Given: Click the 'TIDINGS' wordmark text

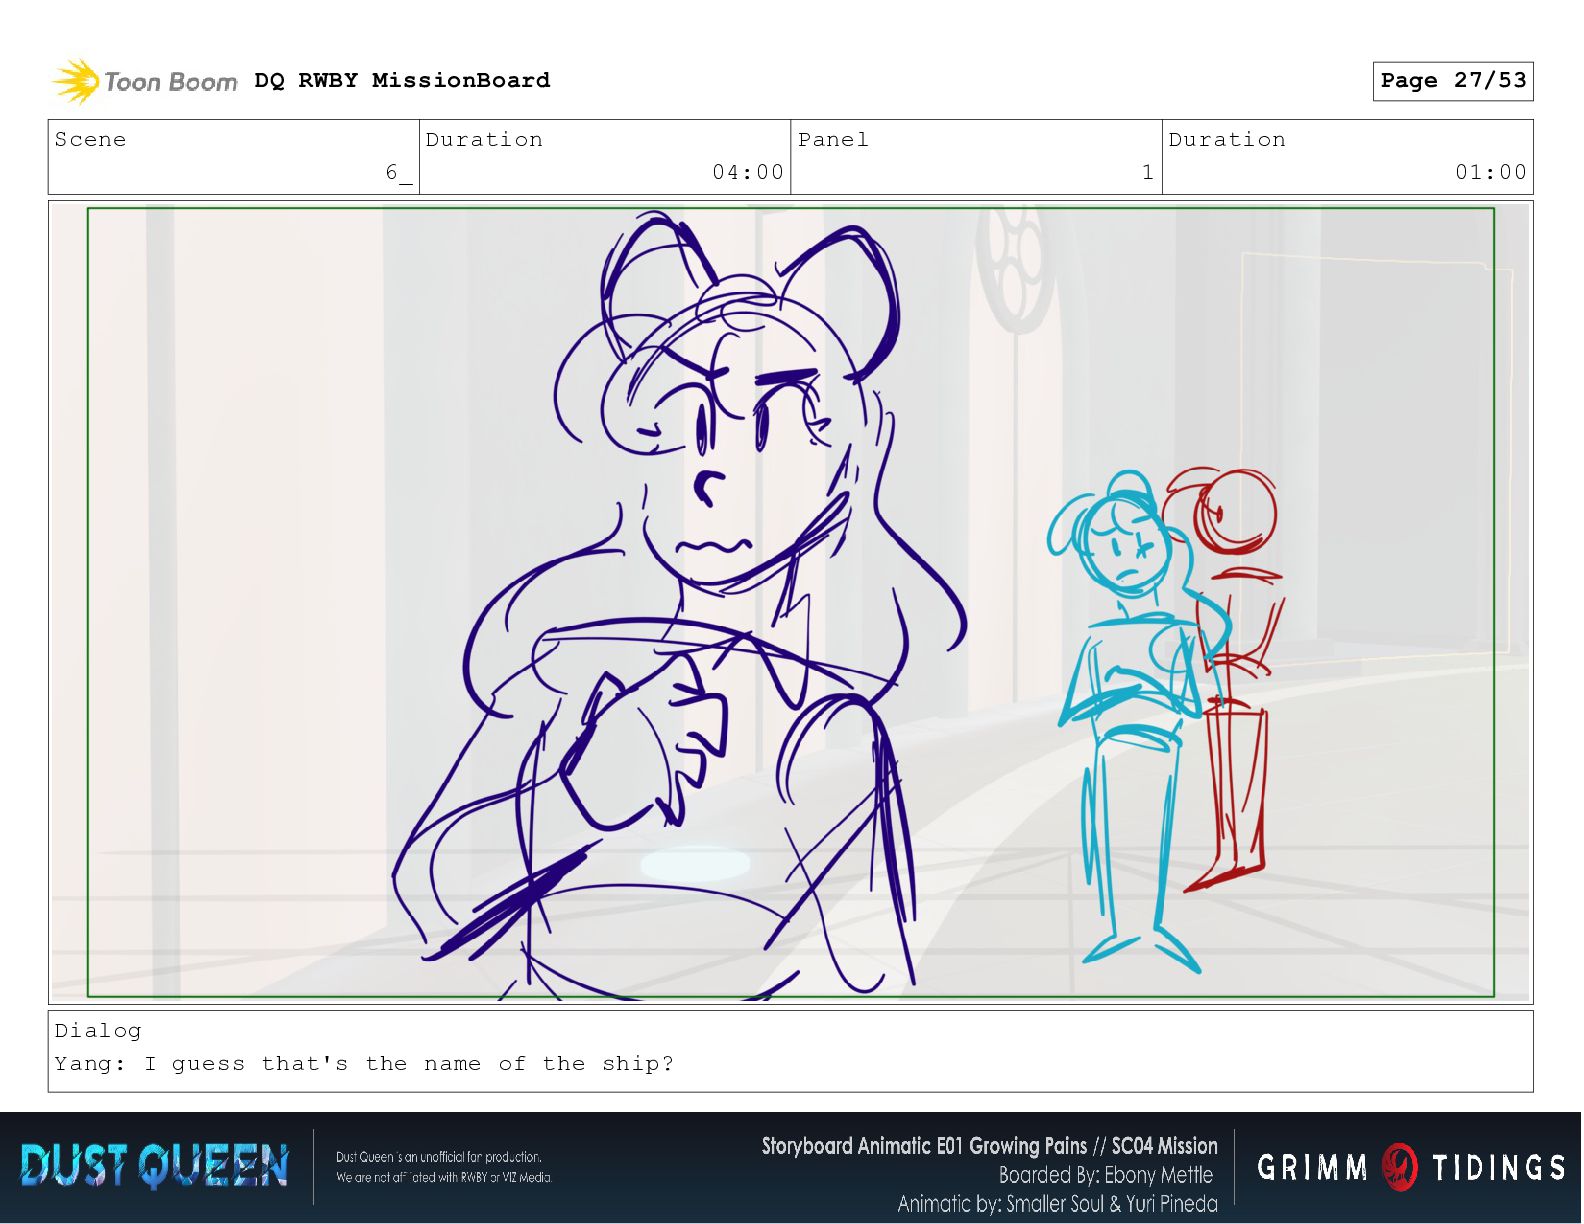Looking at the screenshot, I should 1498,1167.
